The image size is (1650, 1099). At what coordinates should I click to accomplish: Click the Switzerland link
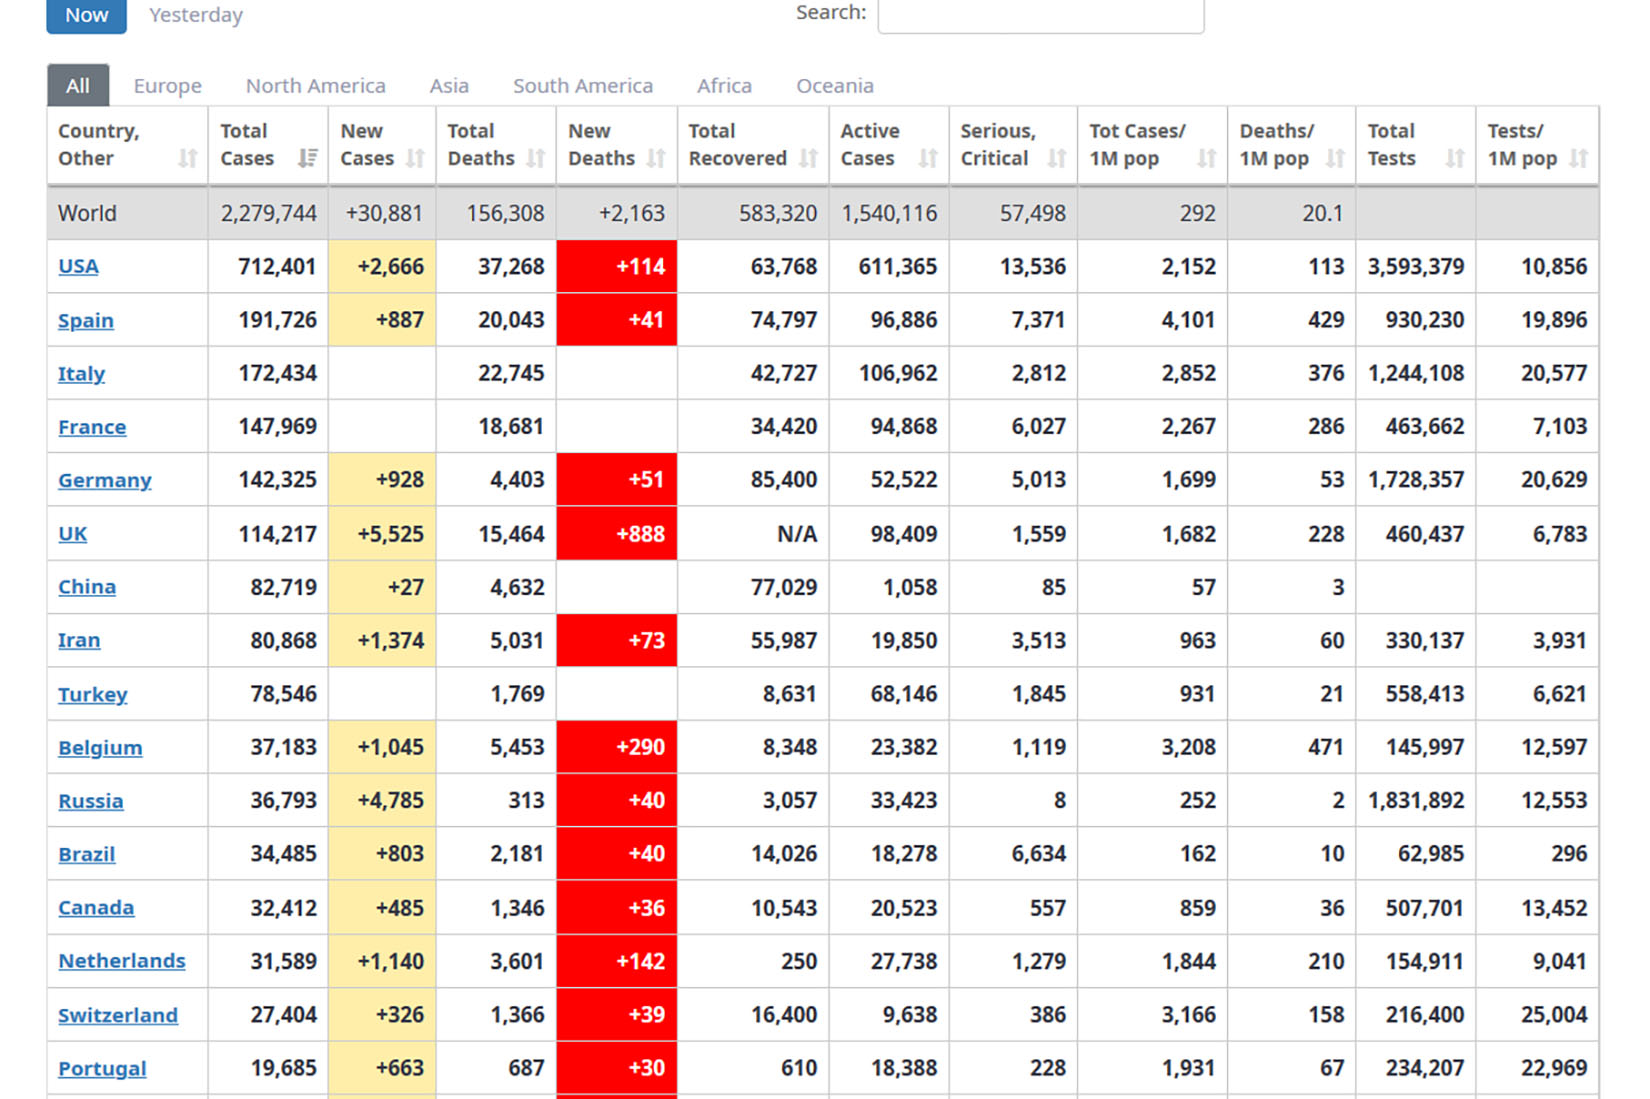pyautogui.click(x=118, y=1015)
